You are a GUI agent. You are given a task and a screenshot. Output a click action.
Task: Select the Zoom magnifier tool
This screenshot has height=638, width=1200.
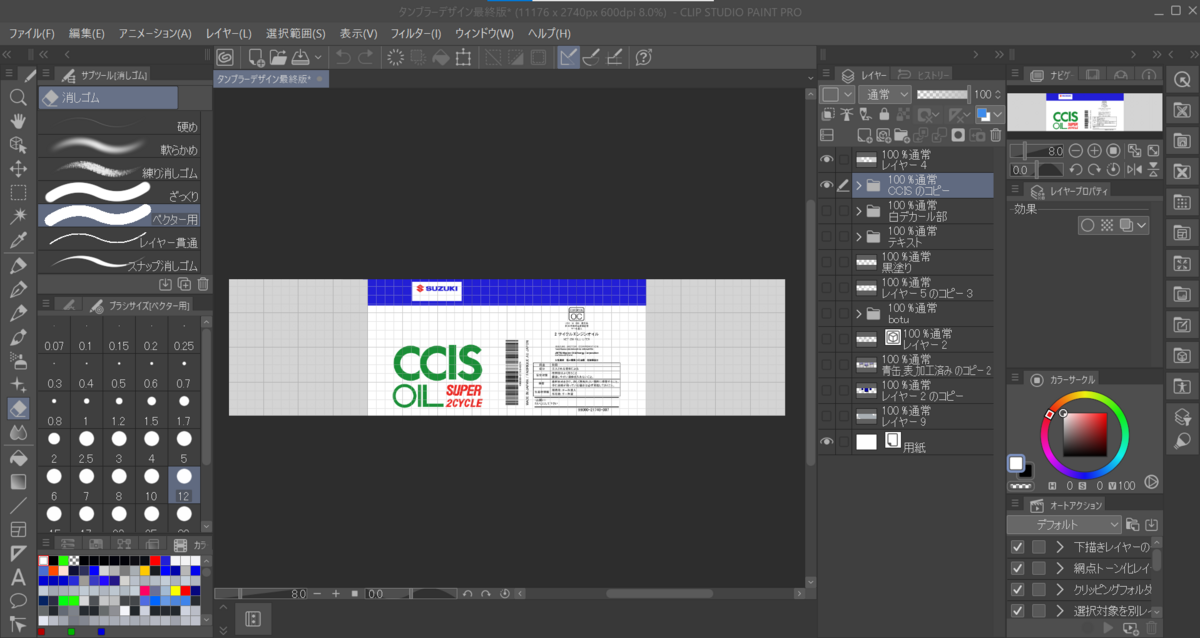tap(18, 97)
